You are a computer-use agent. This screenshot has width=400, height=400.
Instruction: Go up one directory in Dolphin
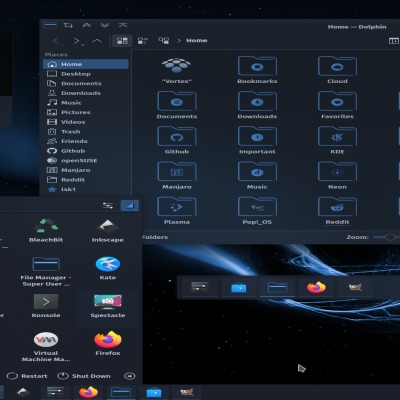pos(97,41)
